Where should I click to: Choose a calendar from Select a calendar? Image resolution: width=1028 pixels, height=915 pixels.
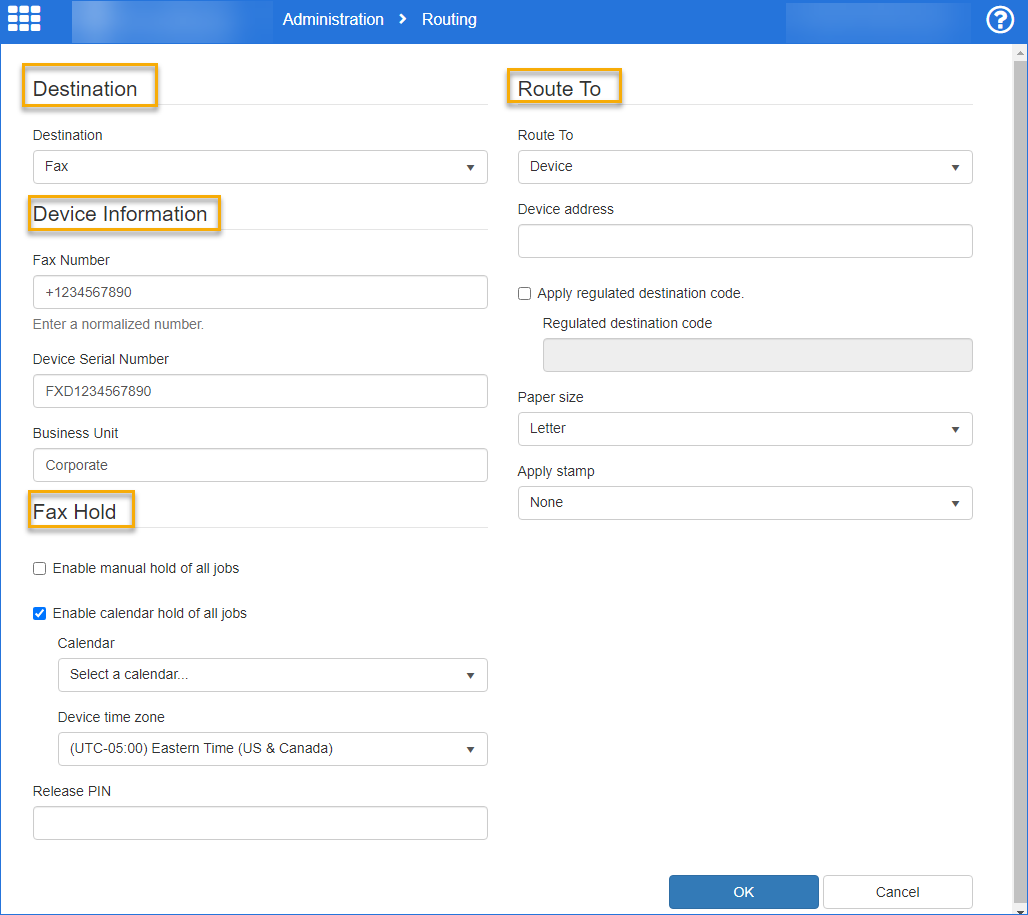[x=272, y=675]
